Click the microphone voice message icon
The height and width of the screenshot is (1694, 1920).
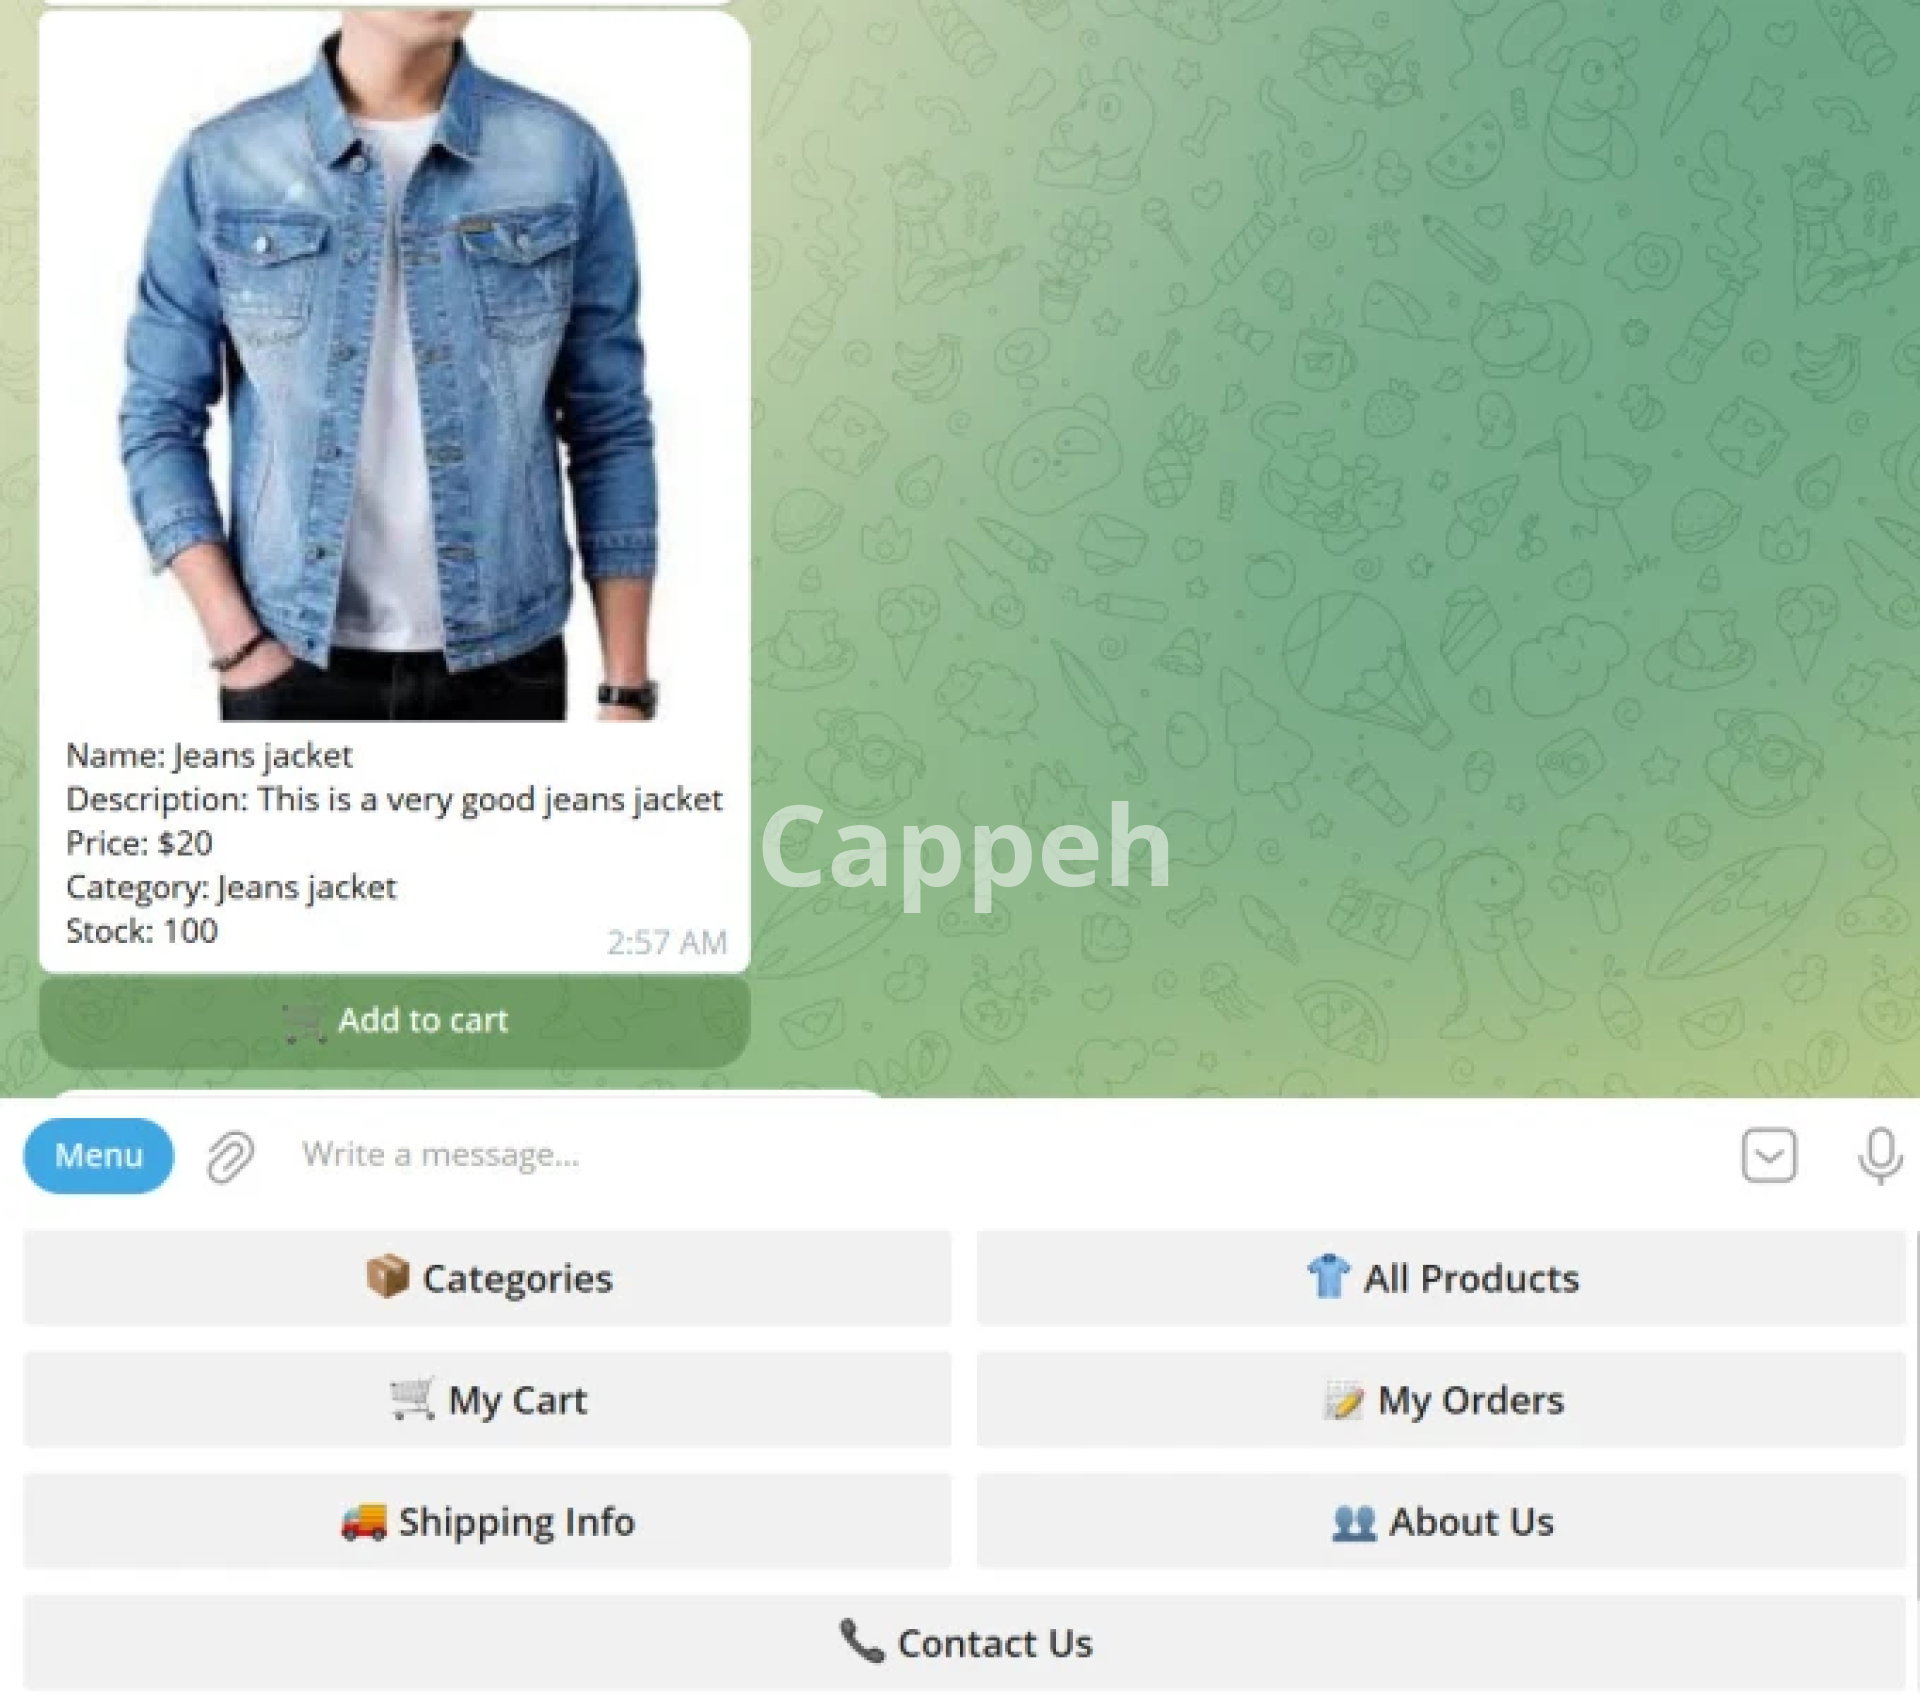point(1880,1156)
